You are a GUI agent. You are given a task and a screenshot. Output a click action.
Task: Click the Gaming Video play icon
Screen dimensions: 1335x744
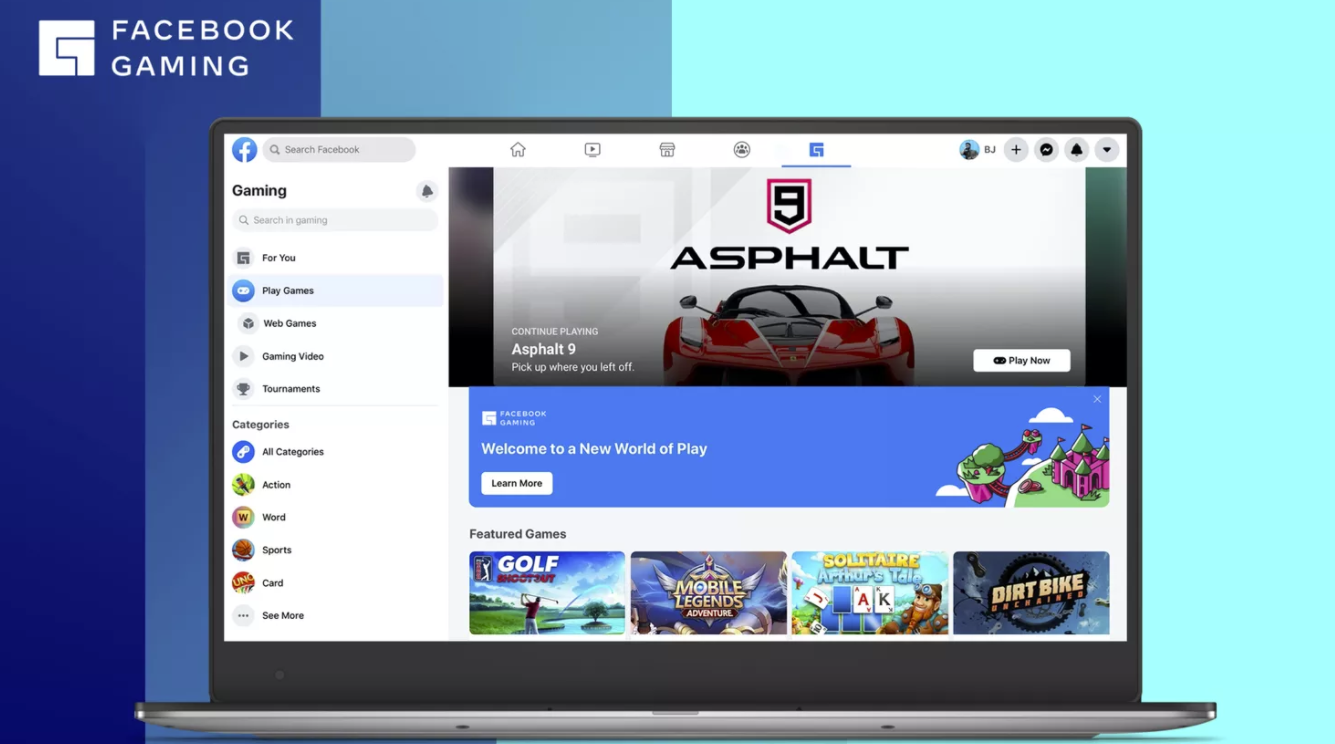[x=243, y=356]
